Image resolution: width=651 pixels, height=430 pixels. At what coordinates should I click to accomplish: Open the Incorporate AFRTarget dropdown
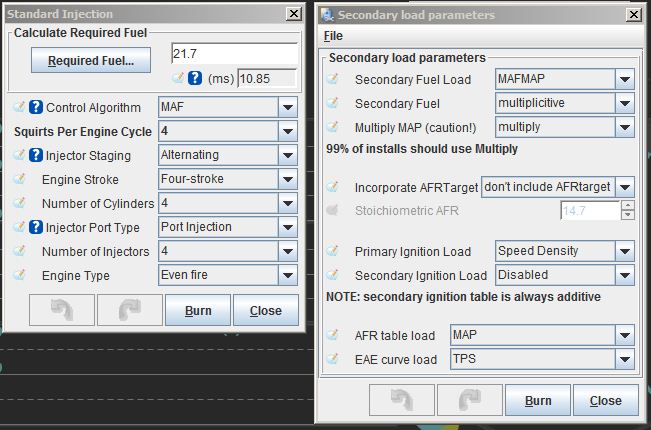(624, 187)
